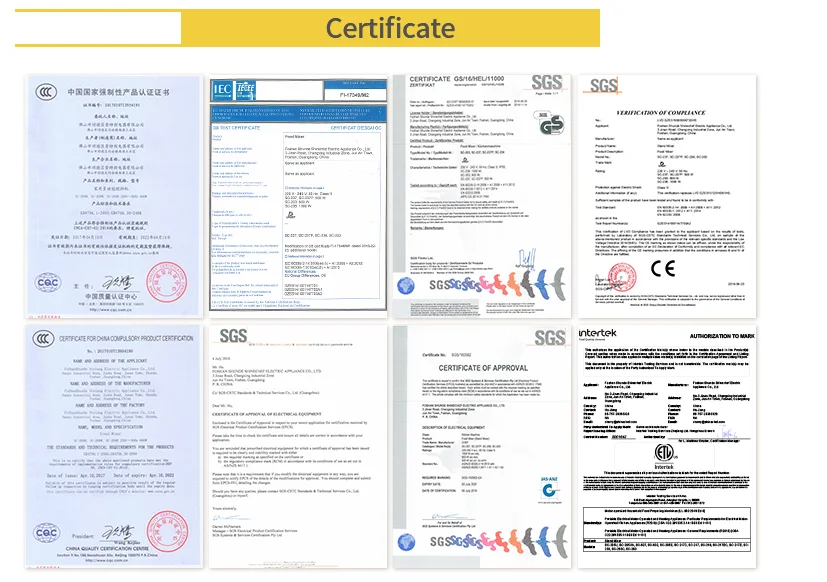Open the Verification of Compliance certificate thumbnail
827x582 pixels.
pyautogui.click(x=667, y=196)
